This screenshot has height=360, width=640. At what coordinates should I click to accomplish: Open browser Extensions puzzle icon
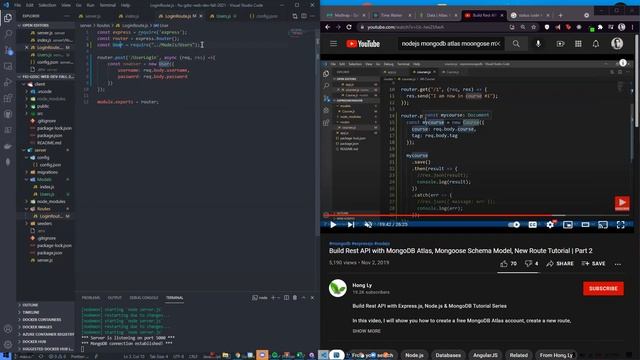(x=600, y=27)
